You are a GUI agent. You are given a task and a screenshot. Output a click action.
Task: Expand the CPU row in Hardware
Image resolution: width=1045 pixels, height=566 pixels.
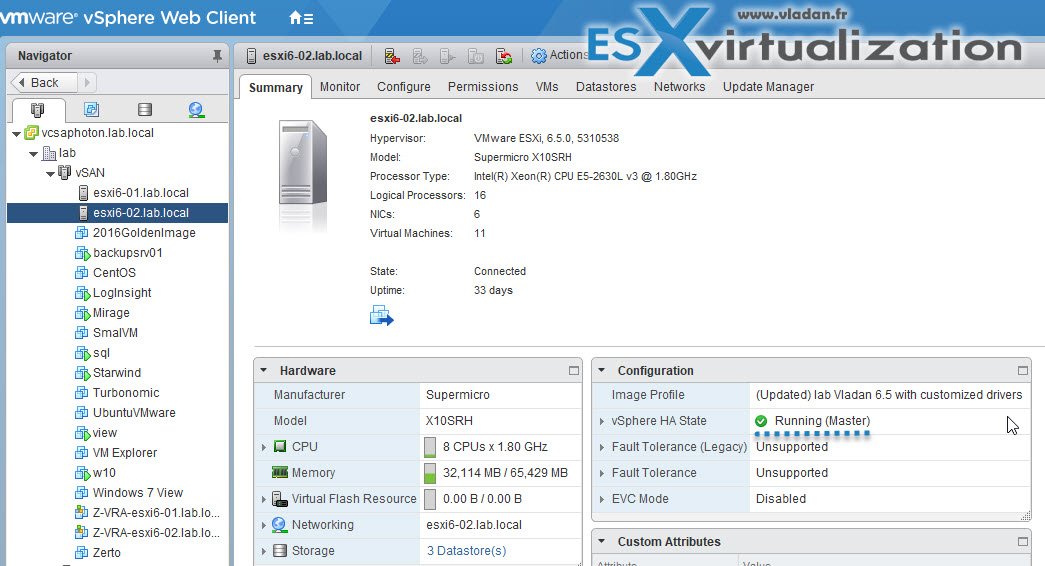point(264,447)
